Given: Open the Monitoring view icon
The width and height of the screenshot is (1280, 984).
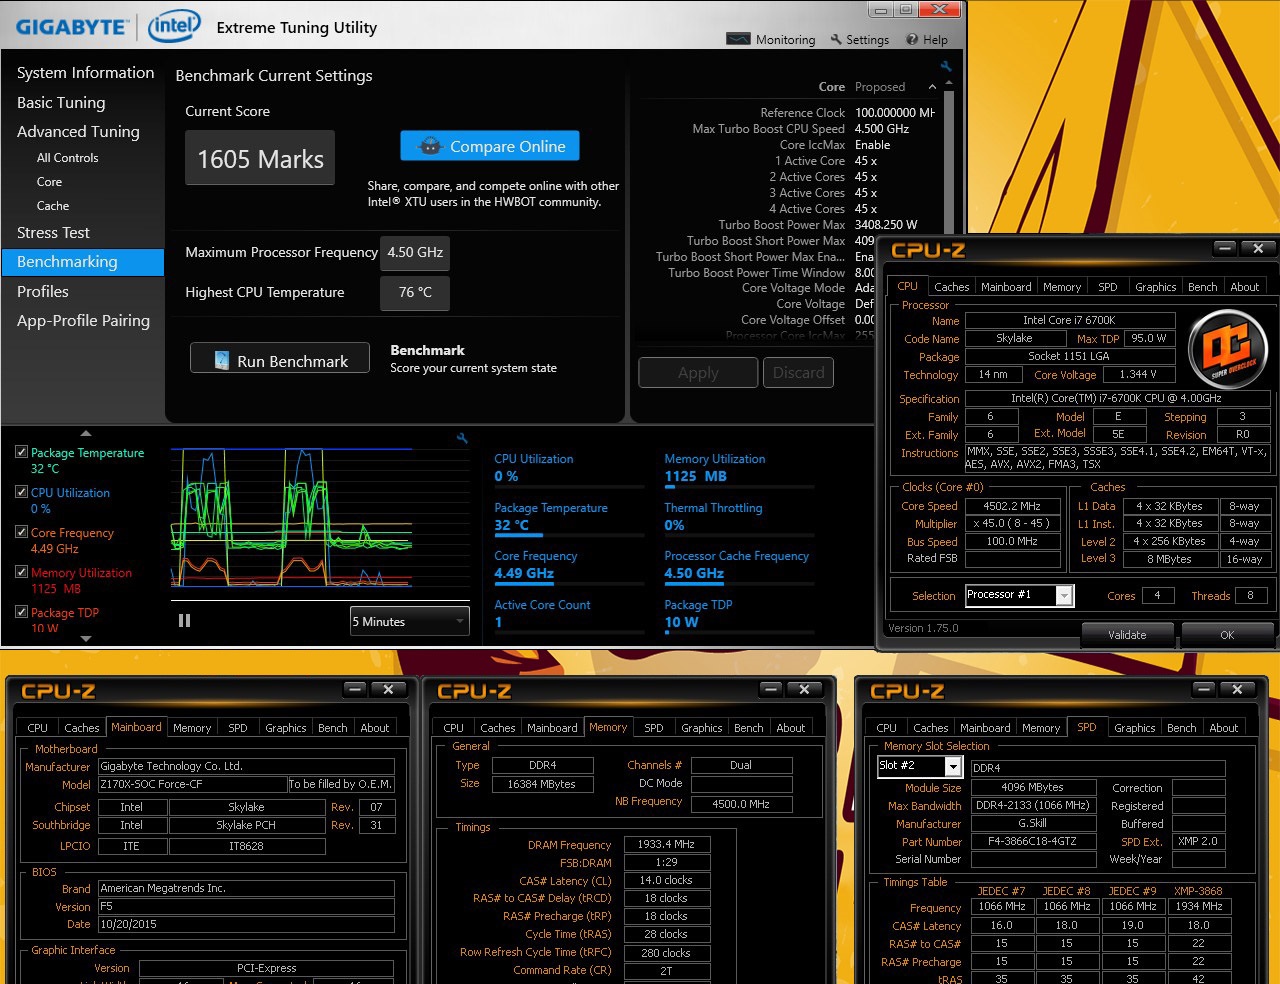Looking at the screenshot, I should (738, 39).
